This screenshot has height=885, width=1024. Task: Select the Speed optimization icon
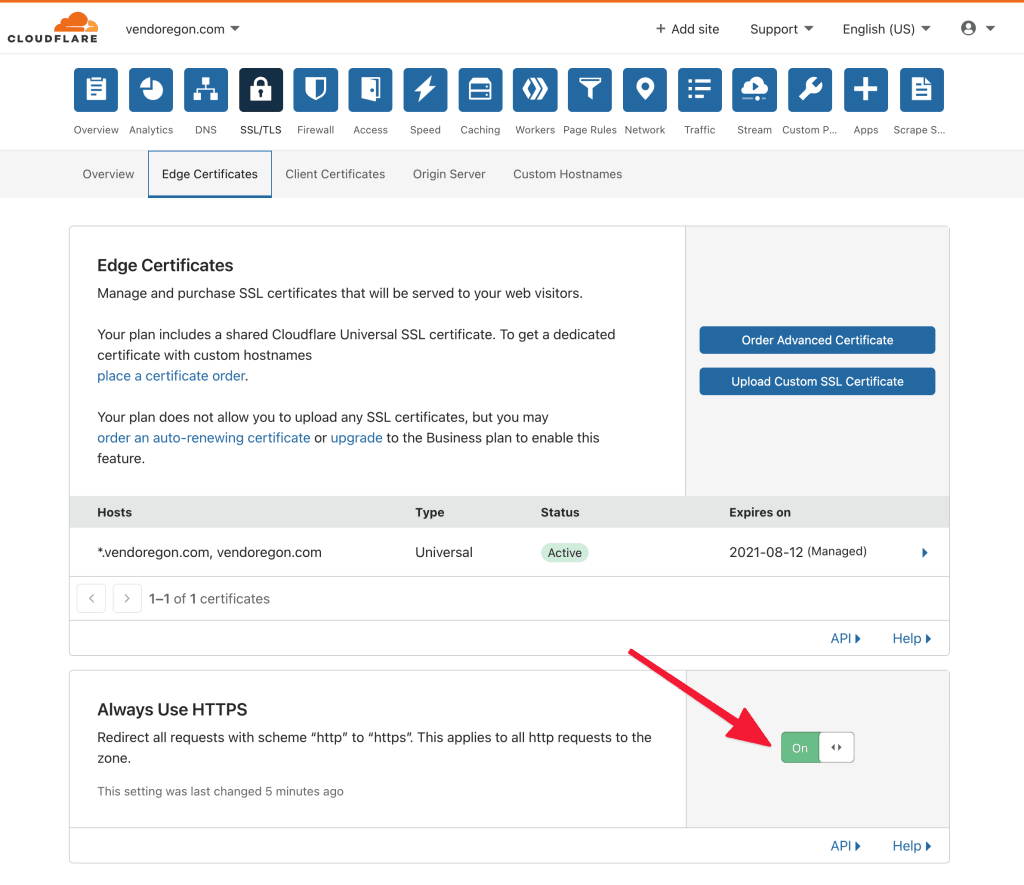(425, 89)
